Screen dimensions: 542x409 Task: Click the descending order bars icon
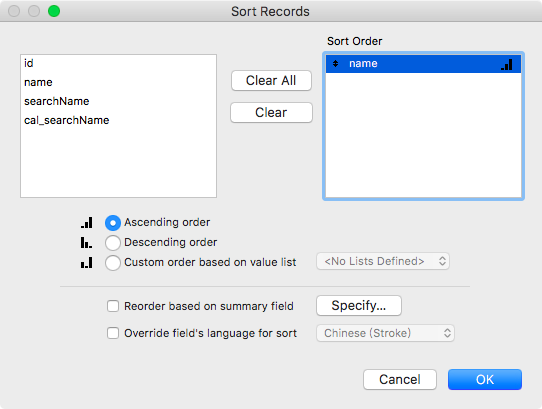(x=86, y=242)
